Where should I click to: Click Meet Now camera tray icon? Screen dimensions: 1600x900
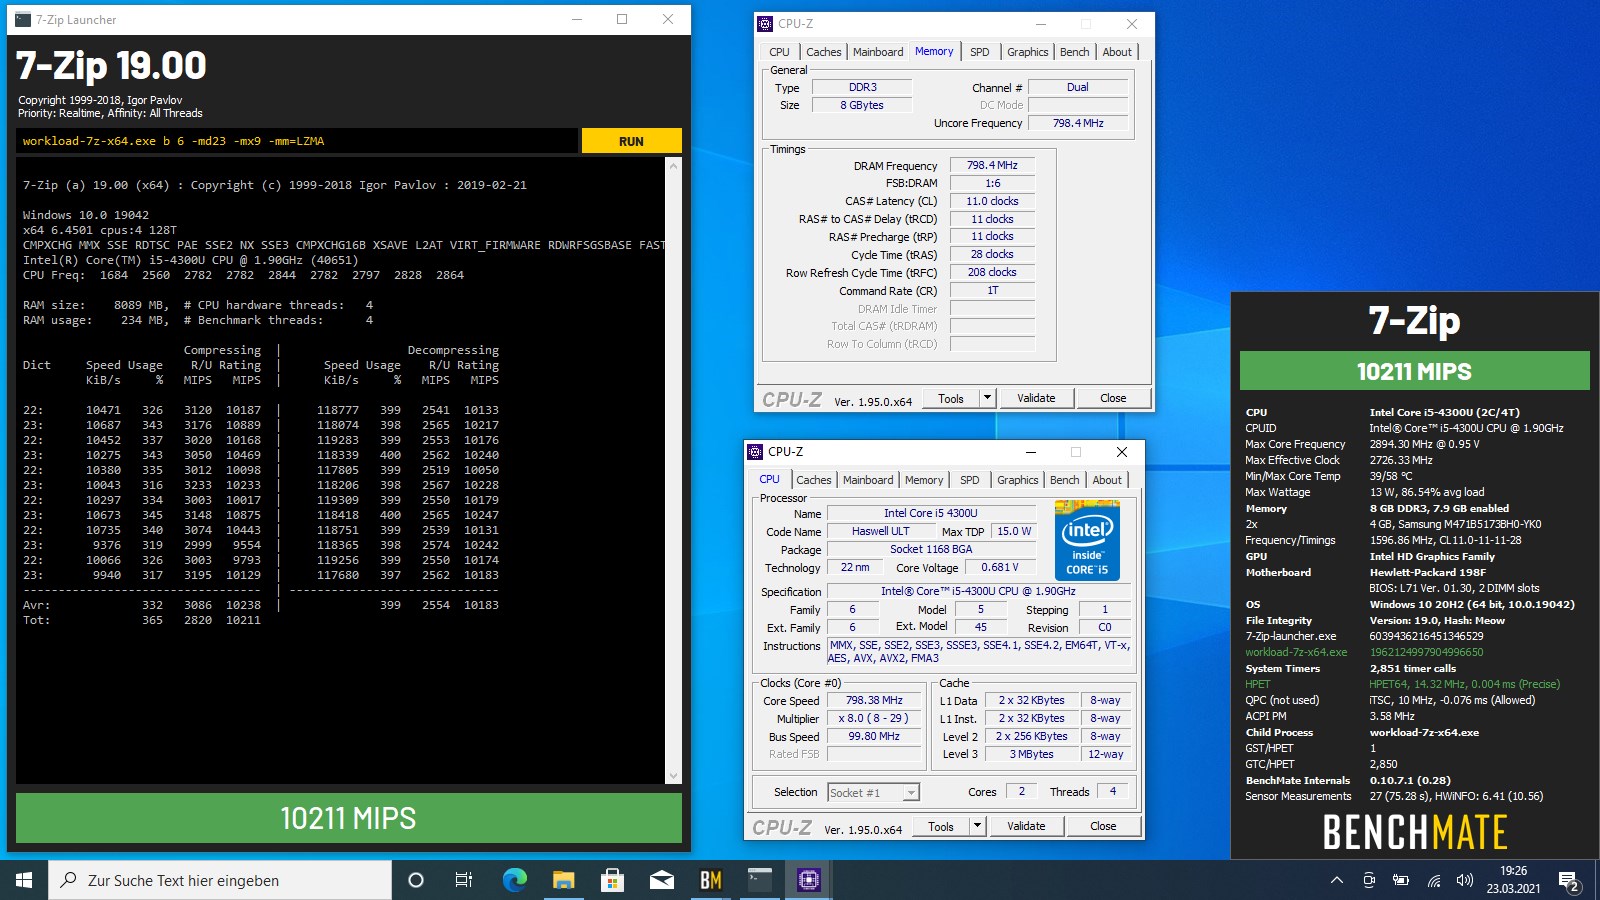pyautogui.click(x=1369, y=880)
